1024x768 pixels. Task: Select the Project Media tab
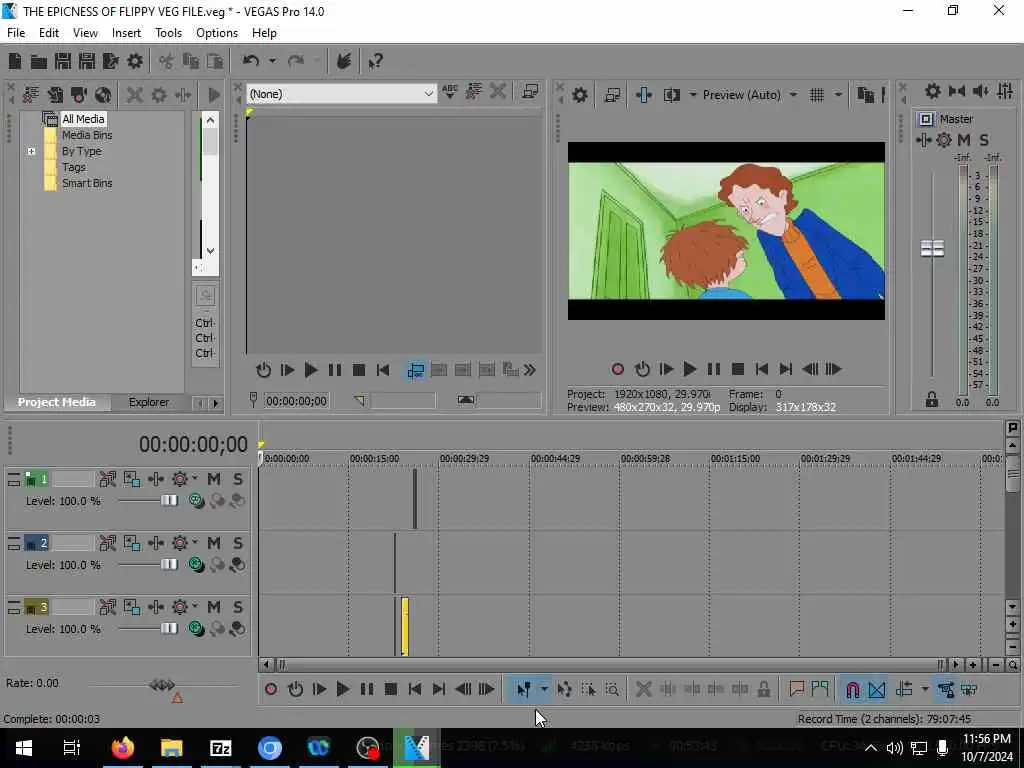tap(56, 402)
